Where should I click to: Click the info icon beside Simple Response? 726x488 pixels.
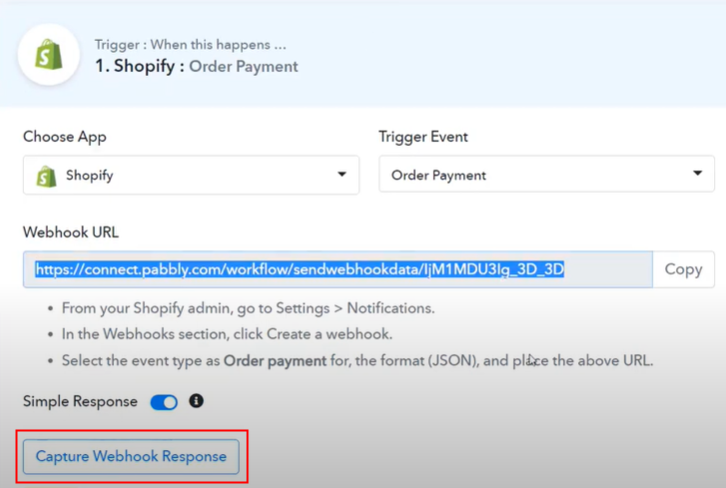tap(196, 400)
